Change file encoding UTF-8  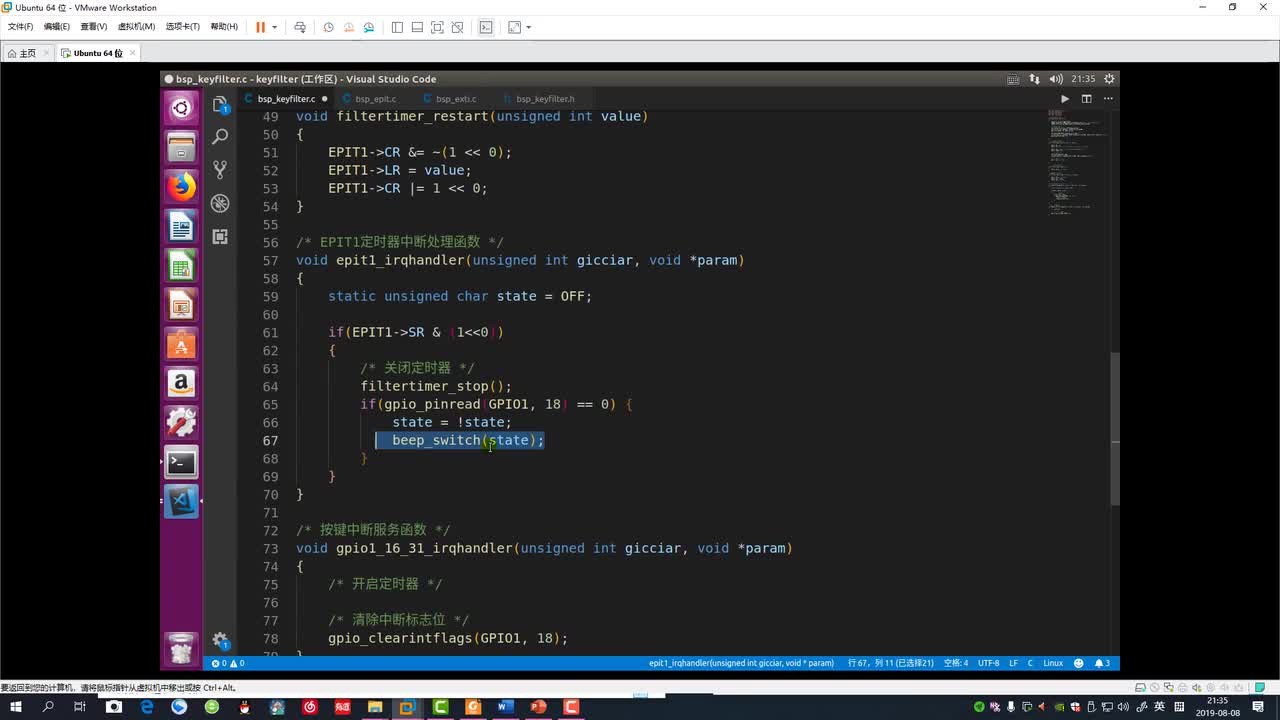[988, 663]
